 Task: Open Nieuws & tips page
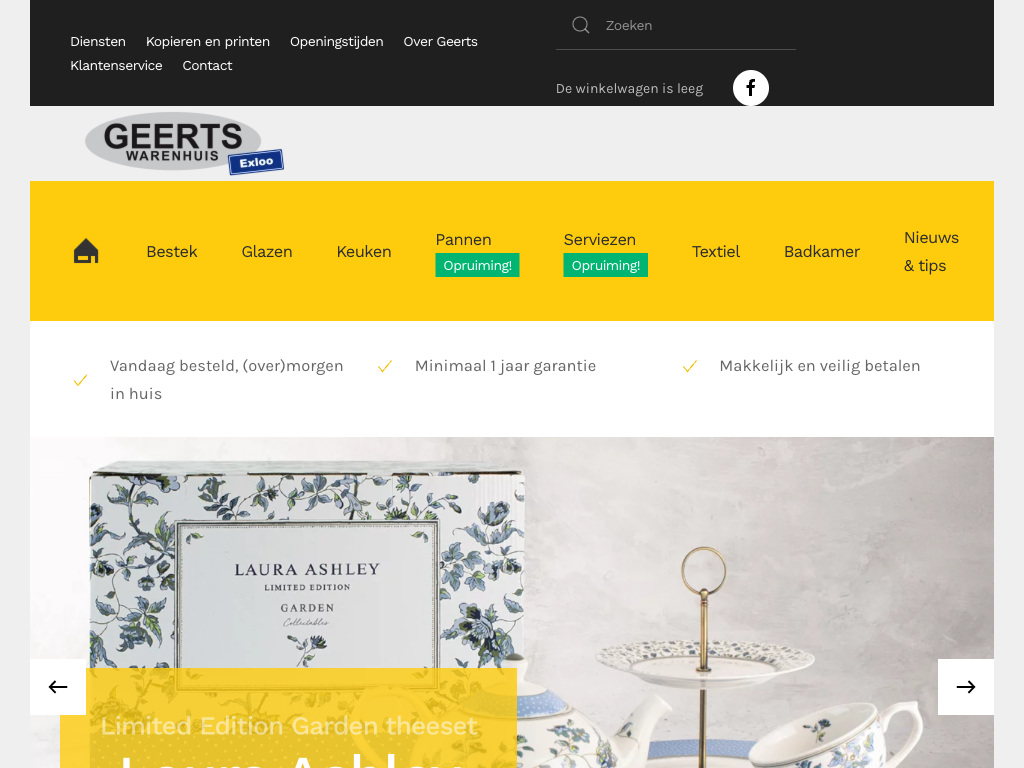pyautogui.click(x=931, y=251)
